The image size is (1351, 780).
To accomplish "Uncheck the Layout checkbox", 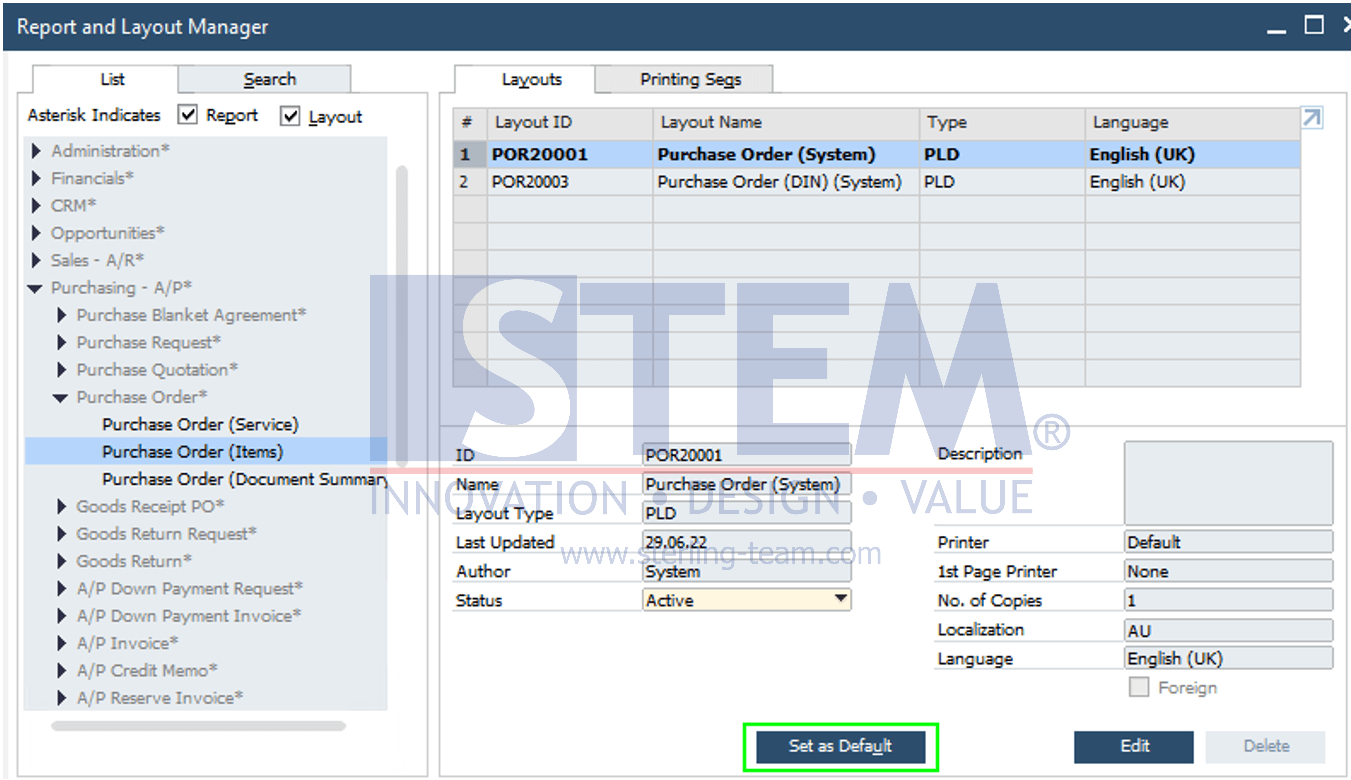I will point(290,116).
